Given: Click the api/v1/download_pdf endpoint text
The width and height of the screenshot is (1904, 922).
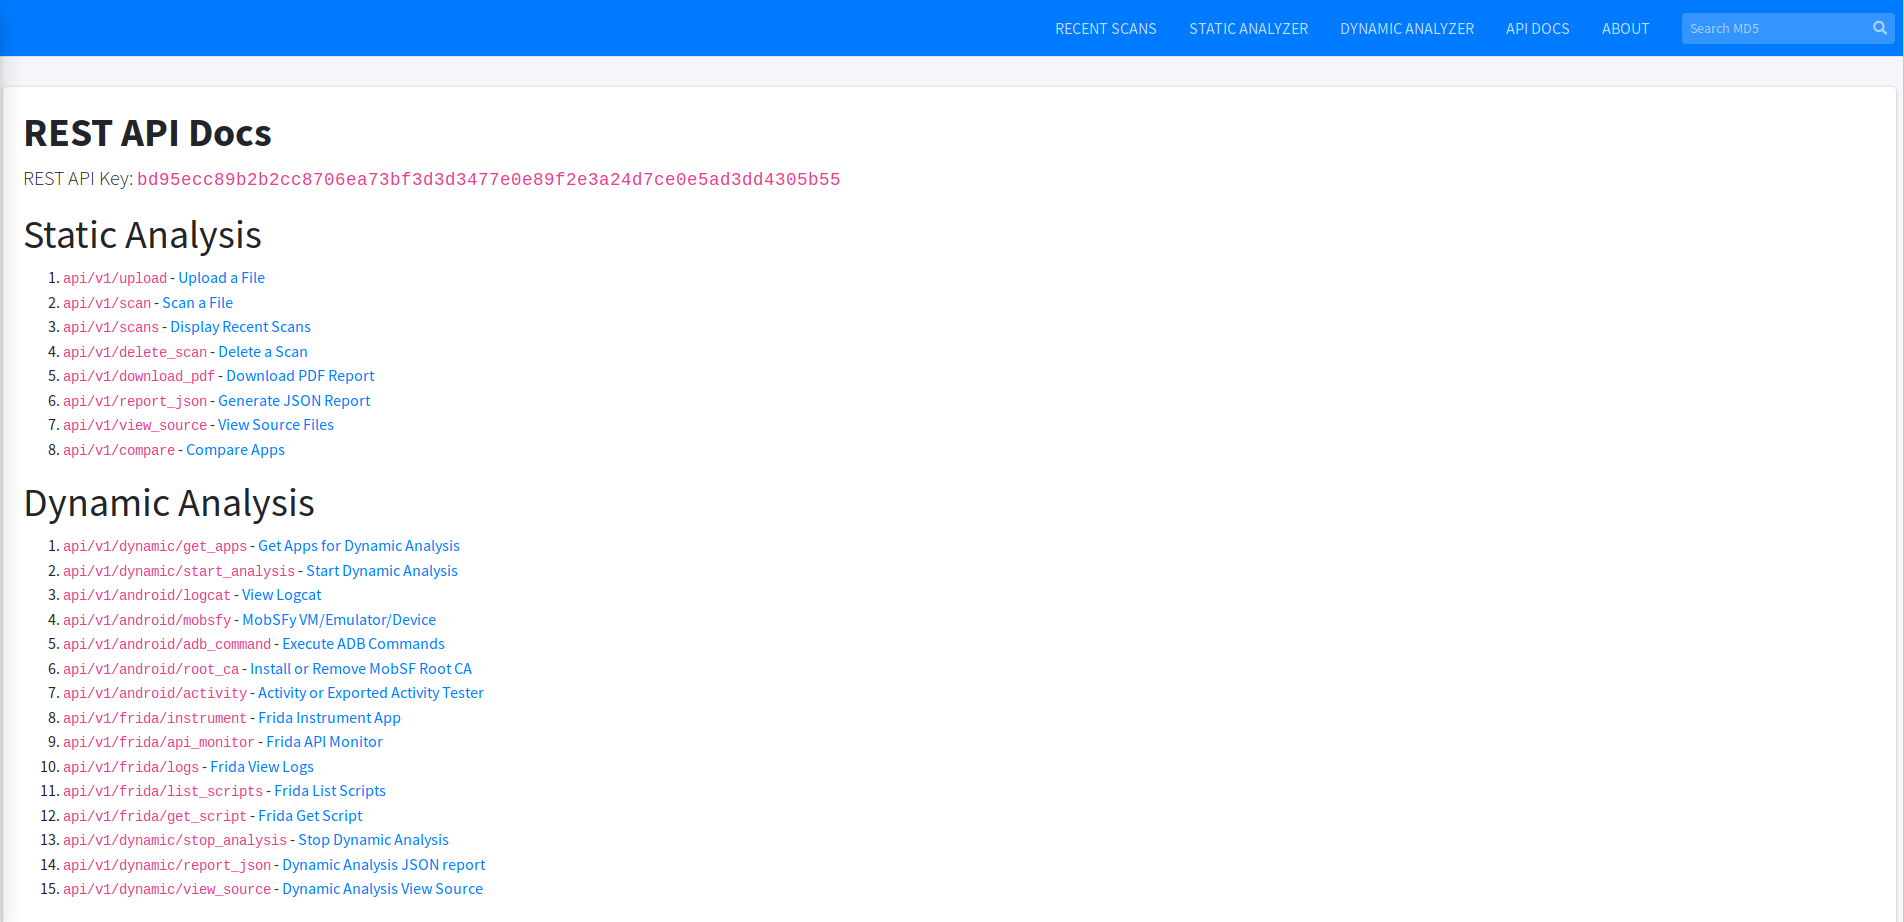Looking at the screenshot, I should pyautogui.click(x=139, y=376).
